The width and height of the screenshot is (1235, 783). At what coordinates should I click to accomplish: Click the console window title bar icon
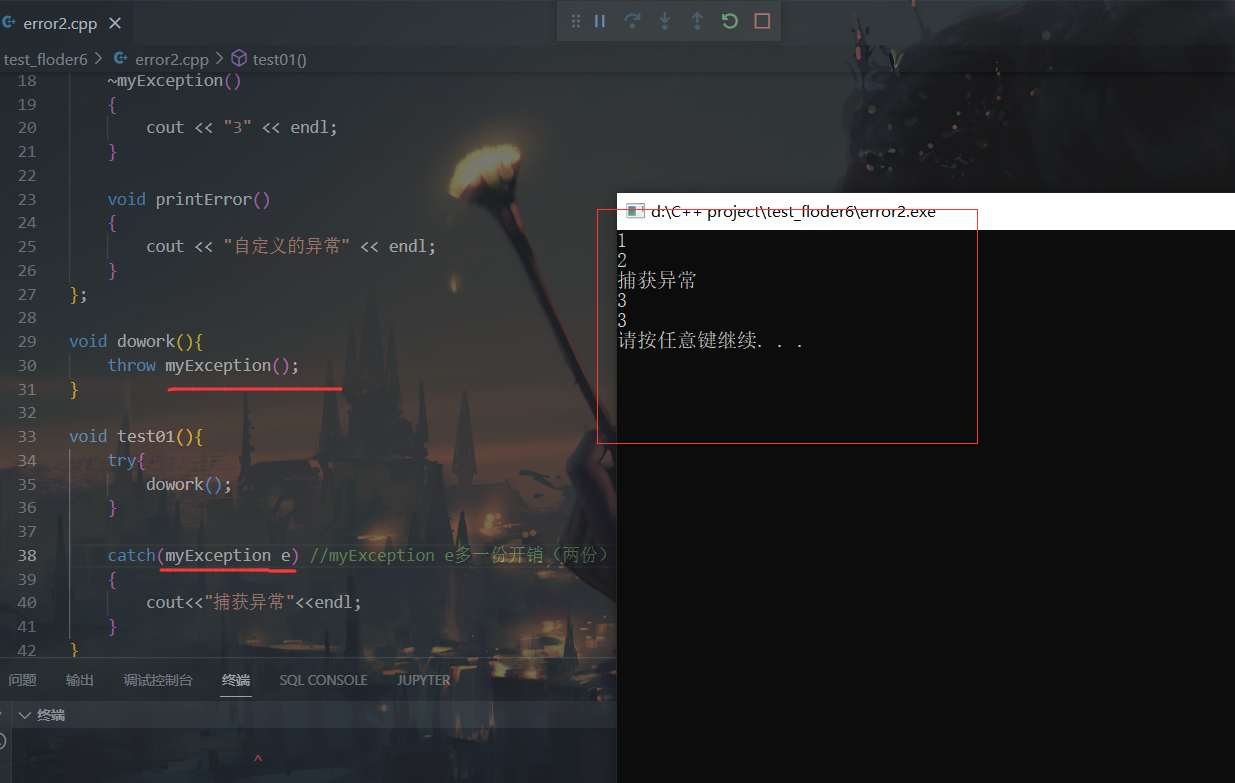(x=634, y=211)
